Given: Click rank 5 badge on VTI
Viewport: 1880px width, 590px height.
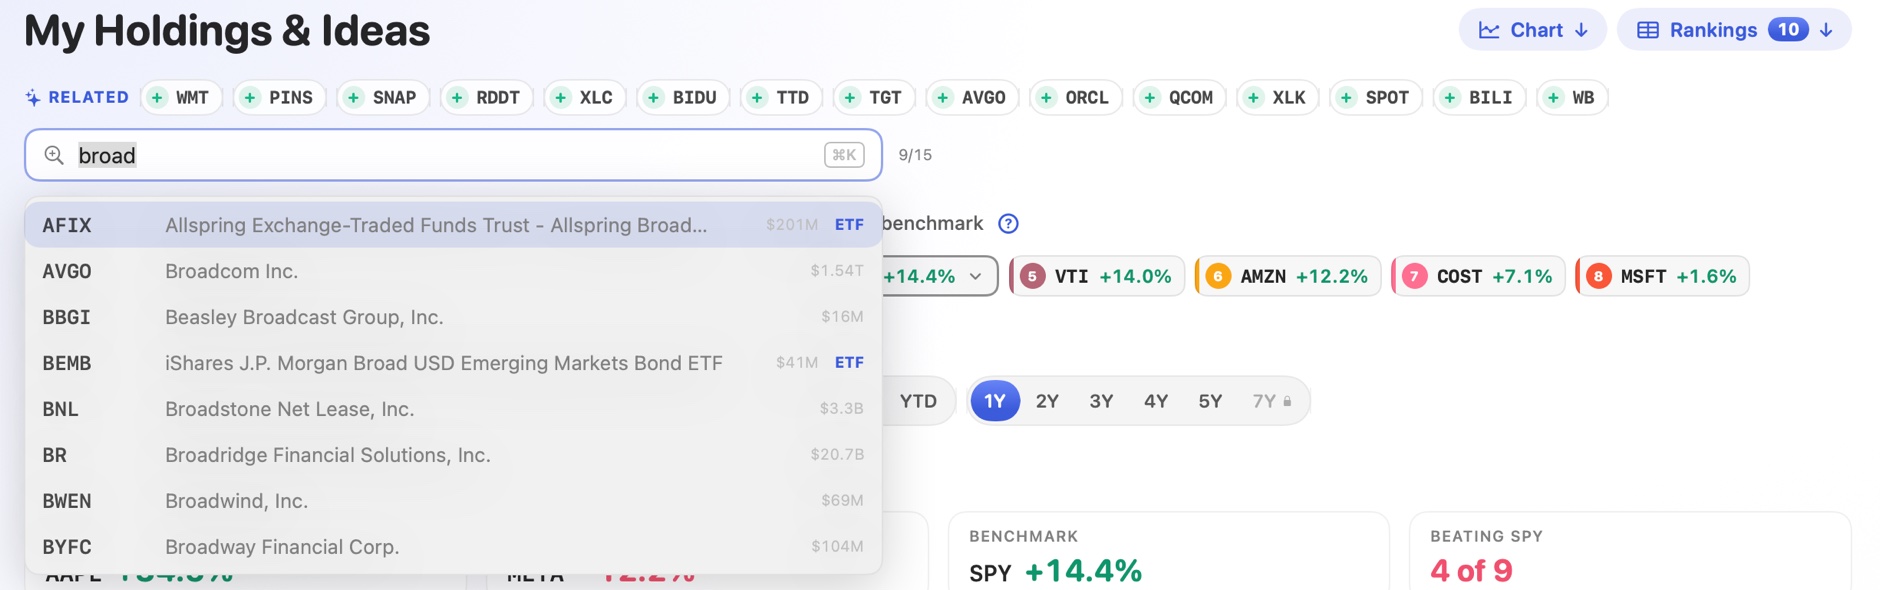Looking at the screenshot, I should 1033,276.
